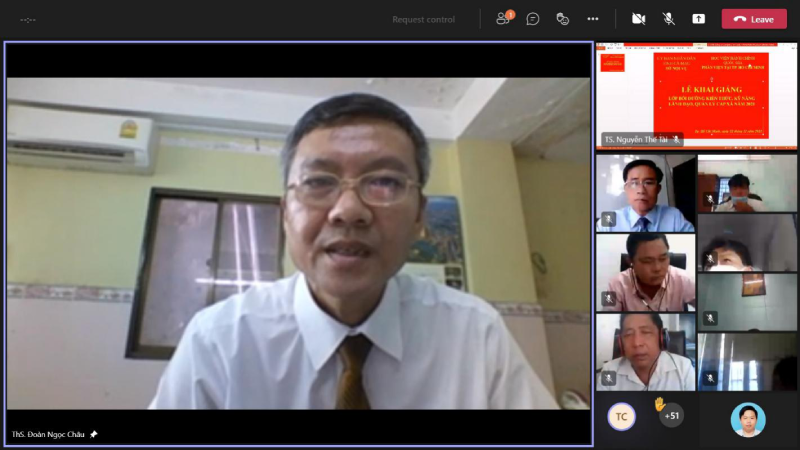Open the meeting chat
This screenshot has height=450, width=800.
533,19
